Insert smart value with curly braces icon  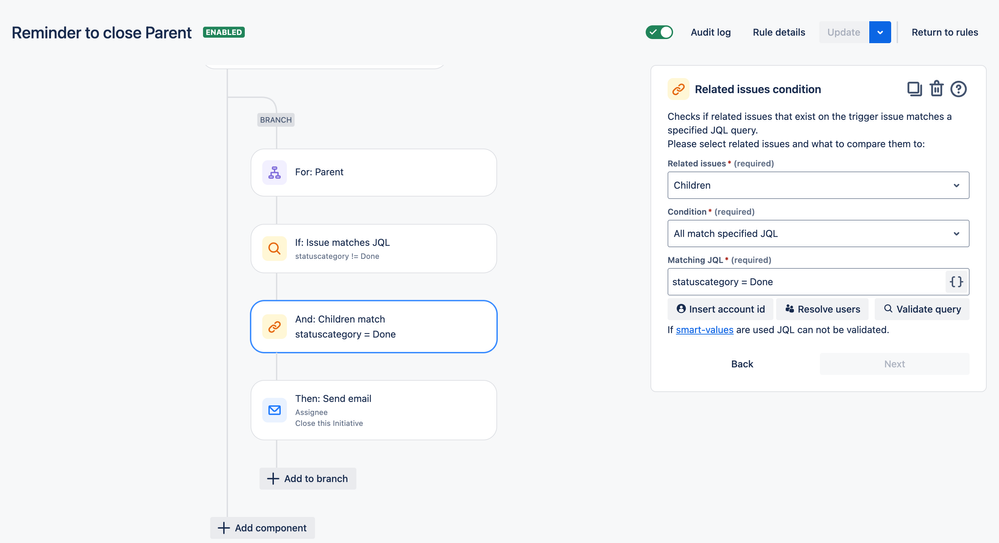click(956, 282)
